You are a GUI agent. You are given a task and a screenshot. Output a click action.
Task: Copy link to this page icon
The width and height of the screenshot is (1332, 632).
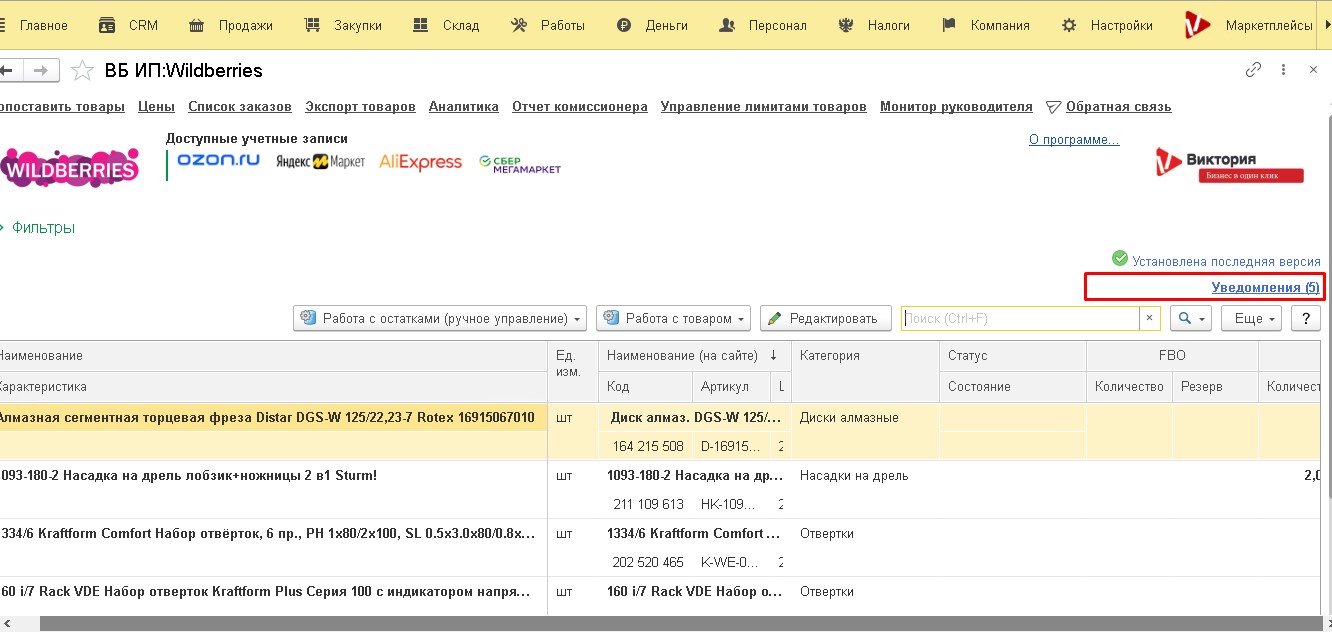pos(1253,70)
